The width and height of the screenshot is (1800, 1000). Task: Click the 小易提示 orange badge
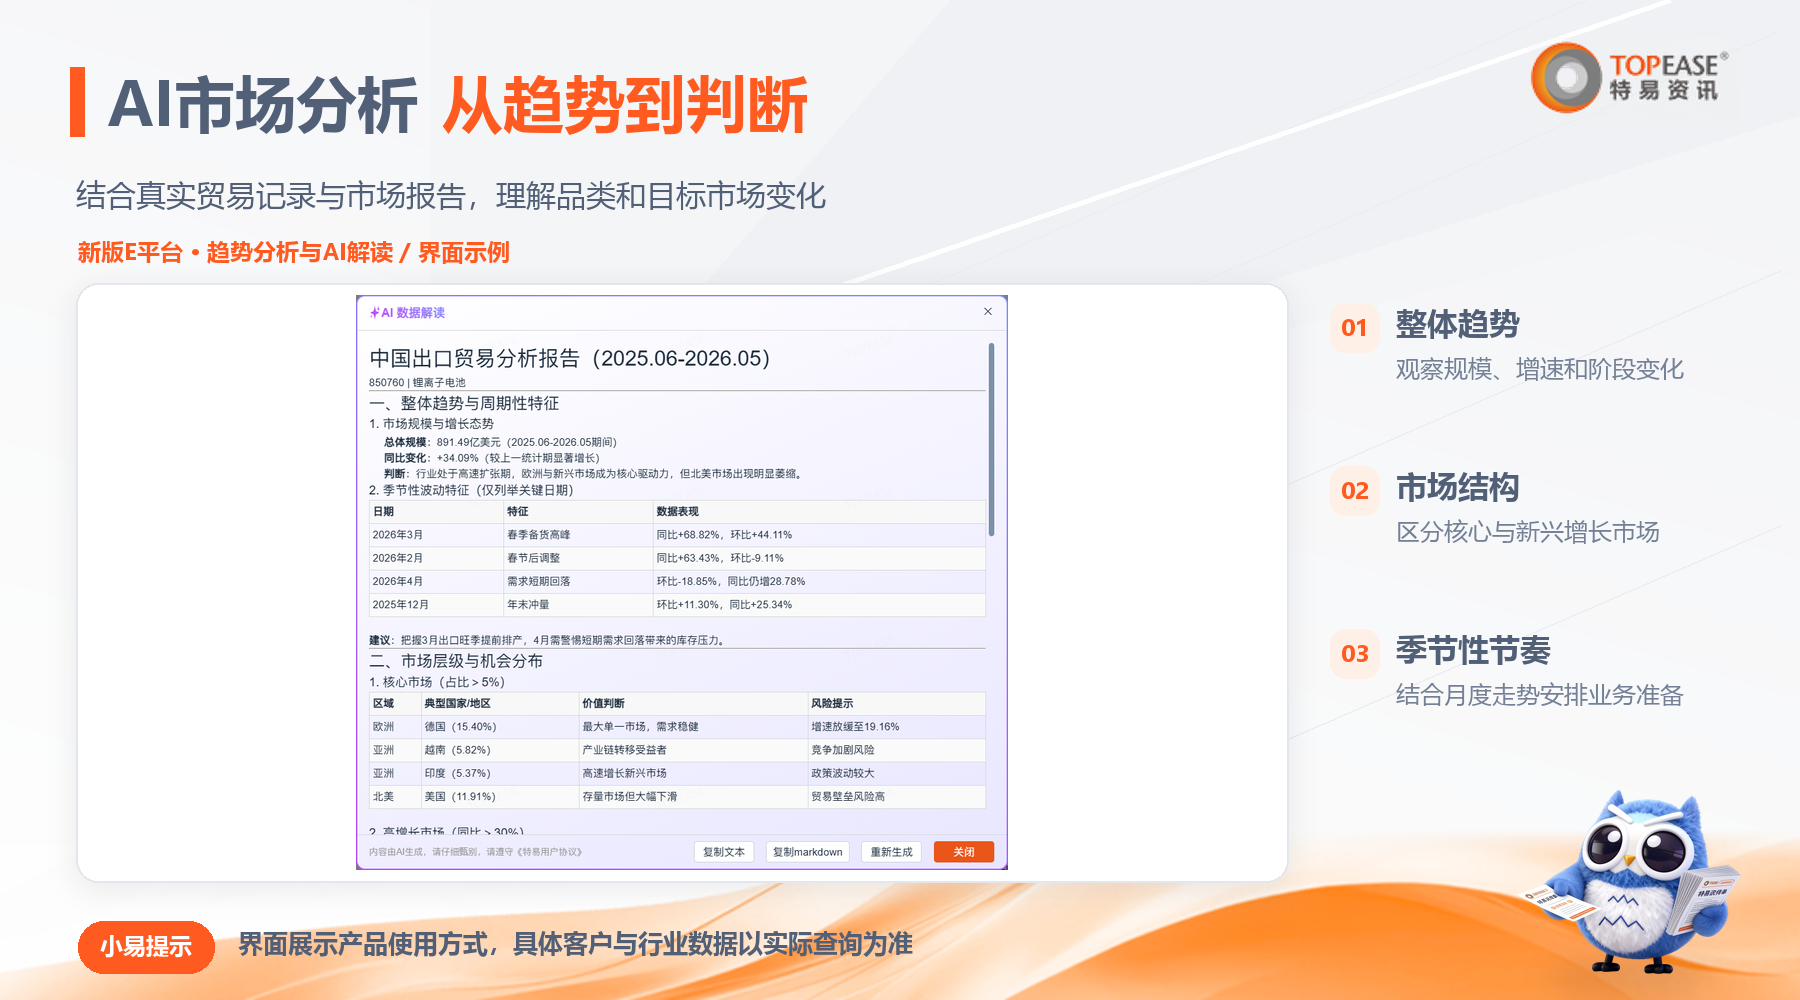(x=146, y=946)
